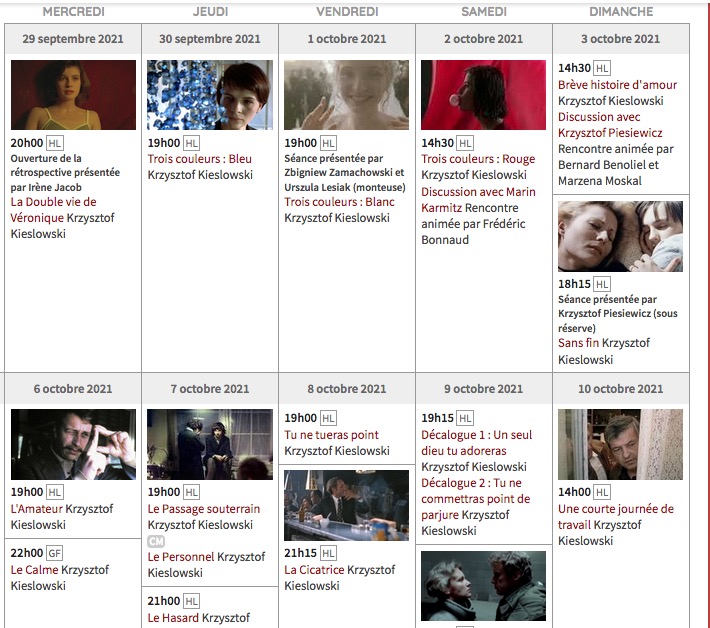Click the 3 octobre 2021 date header
Image resolution: width=710 pixels, height=628 pixels.
point(621,39)
